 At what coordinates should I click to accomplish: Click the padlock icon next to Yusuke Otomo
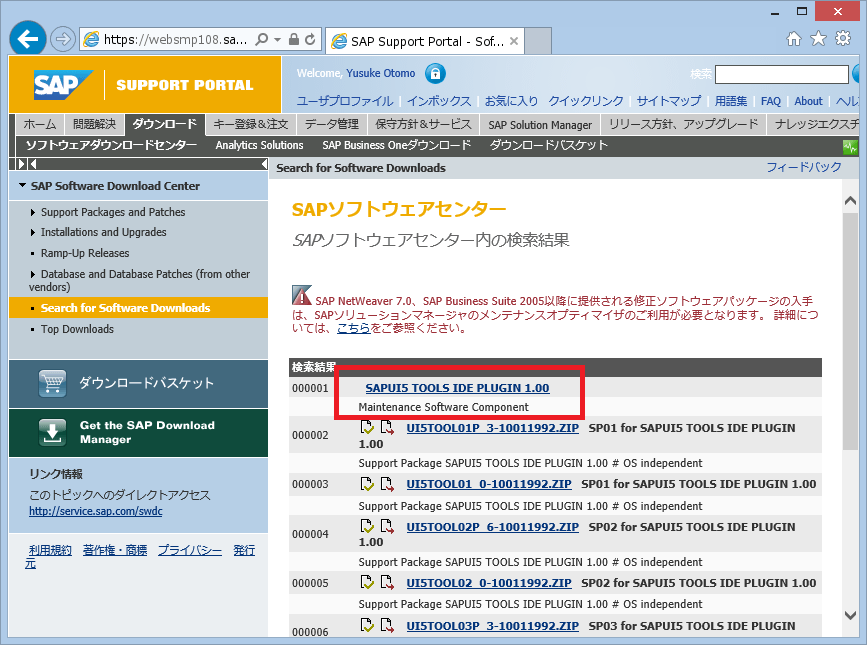click(435, 73)
